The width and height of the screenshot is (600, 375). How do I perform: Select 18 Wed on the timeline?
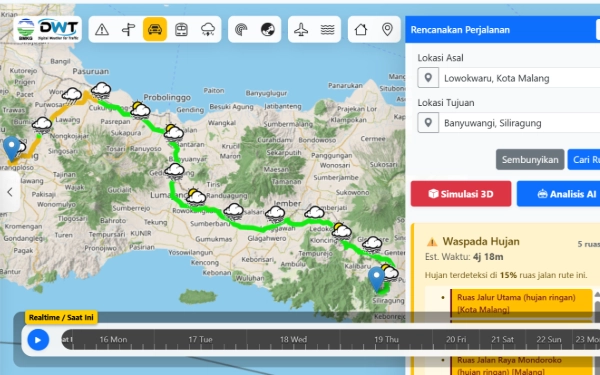(293, 339)
